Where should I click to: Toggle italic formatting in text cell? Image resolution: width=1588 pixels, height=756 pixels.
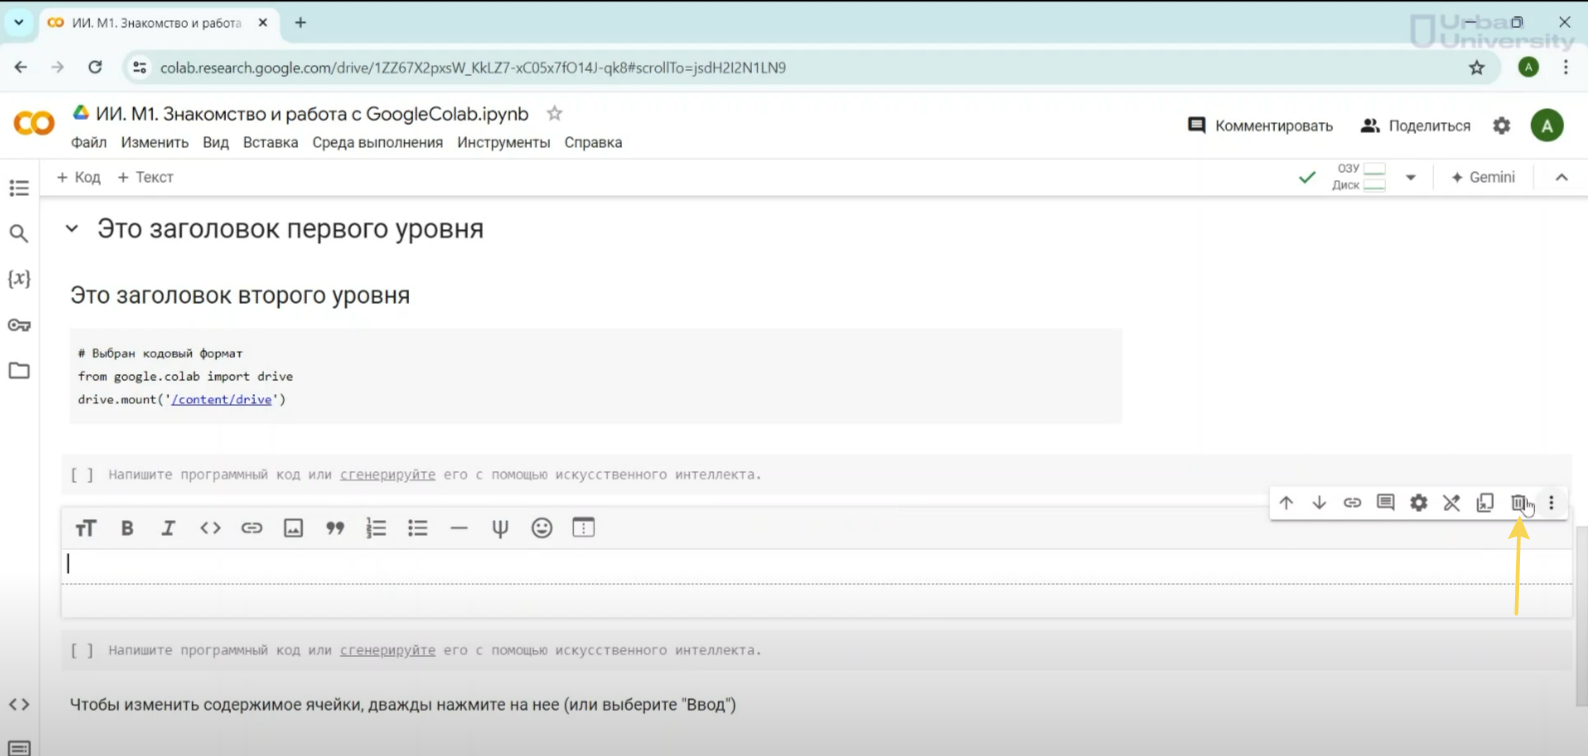[168, 528]
